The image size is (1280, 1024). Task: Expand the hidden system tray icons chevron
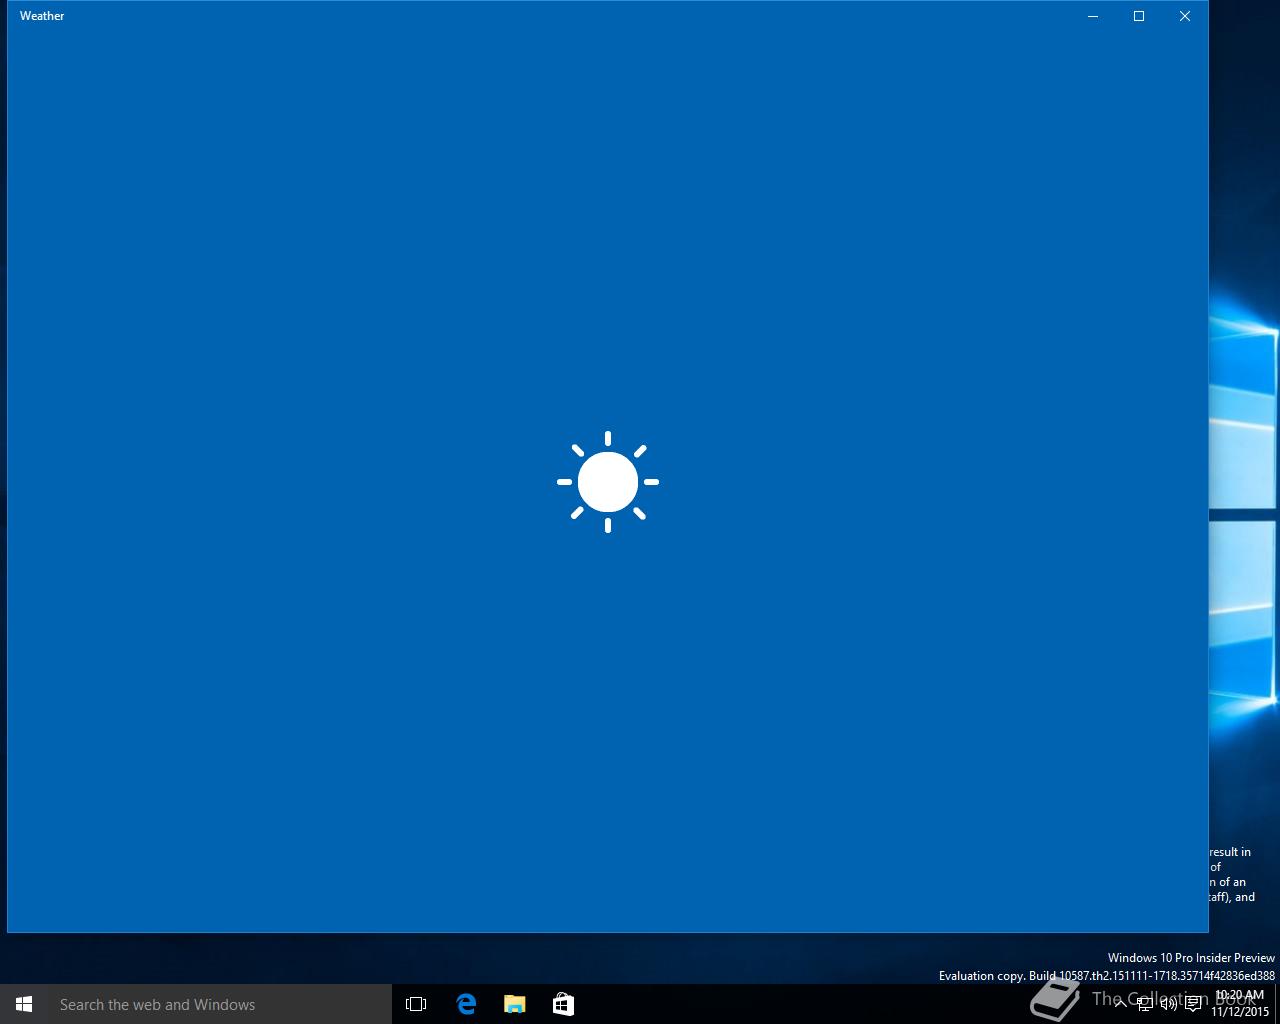point(1120,1004)
